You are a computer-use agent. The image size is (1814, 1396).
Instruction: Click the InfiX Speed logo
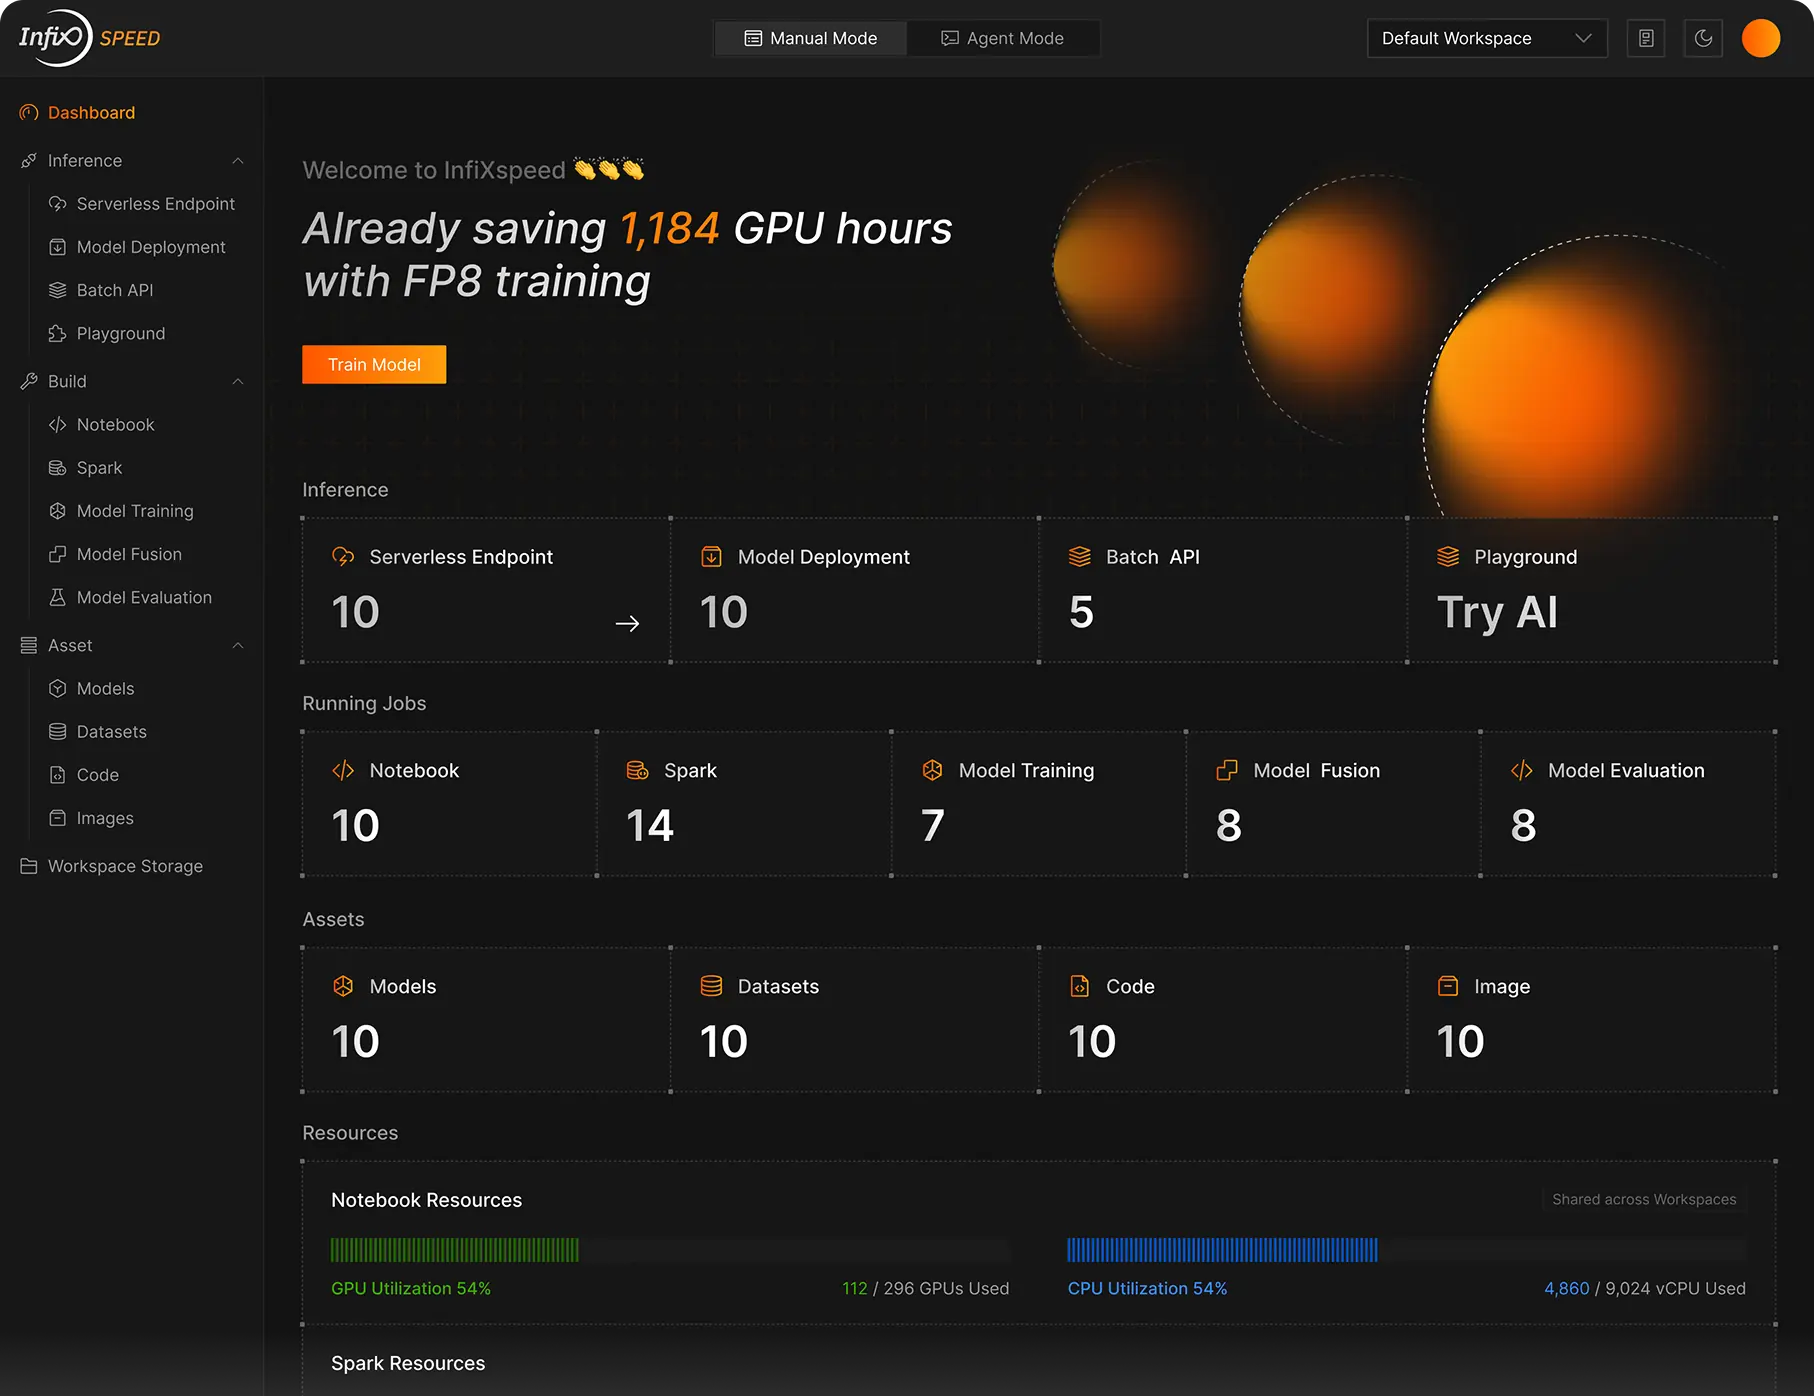[89, 38]
